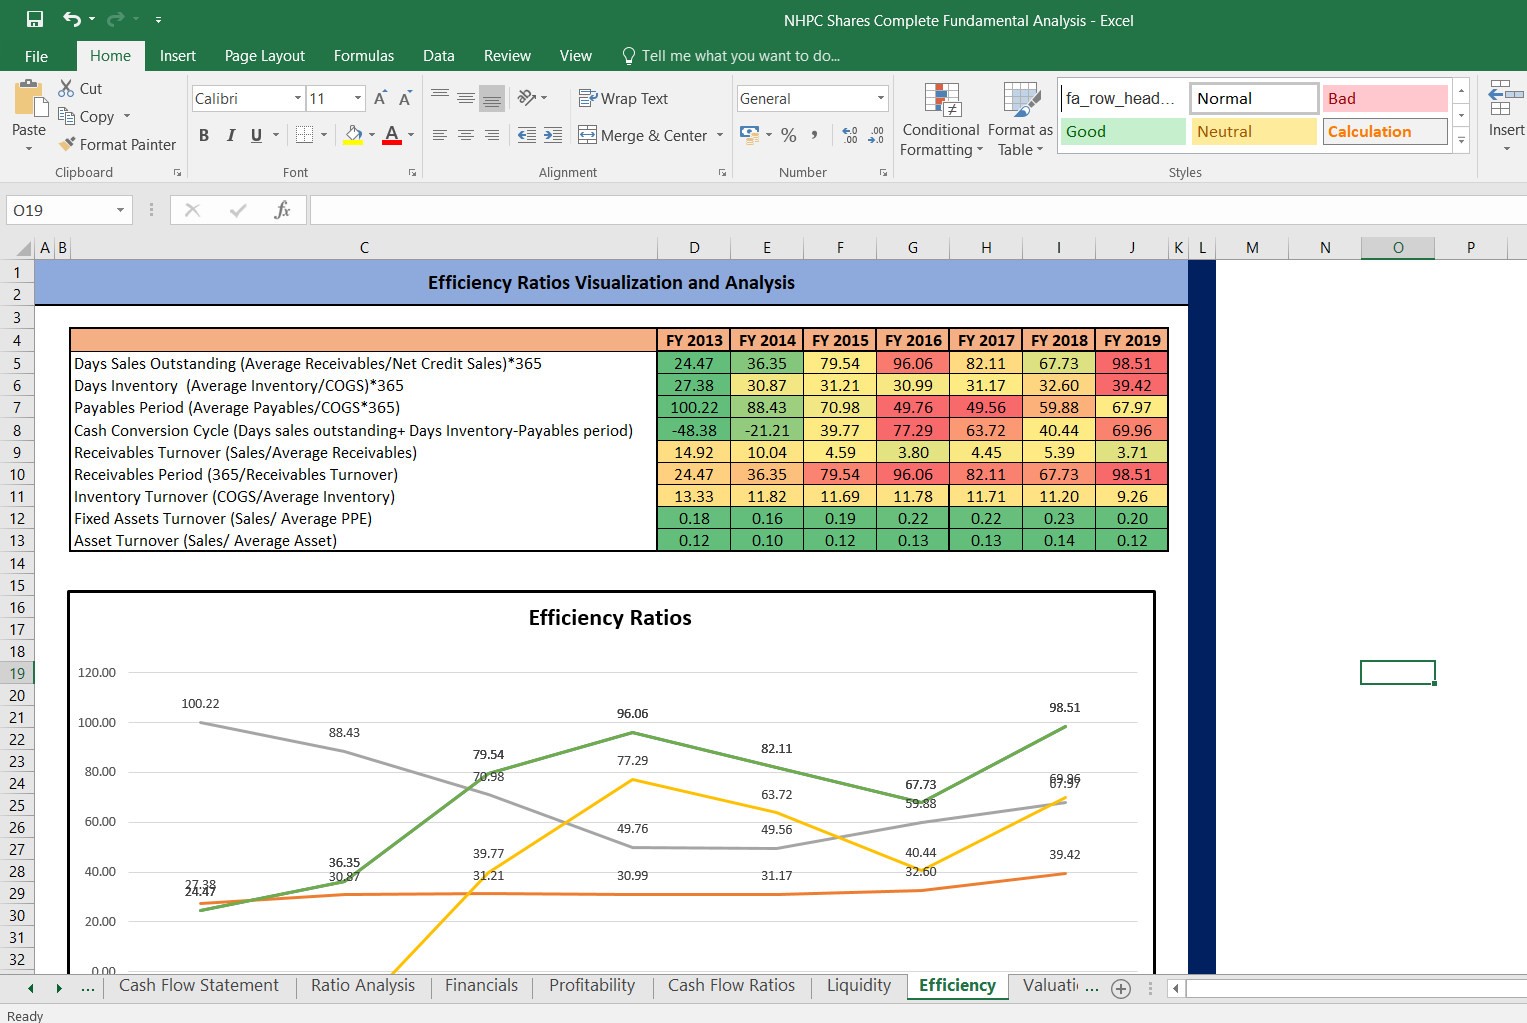Toggle Underline formatting

point(257,135)
